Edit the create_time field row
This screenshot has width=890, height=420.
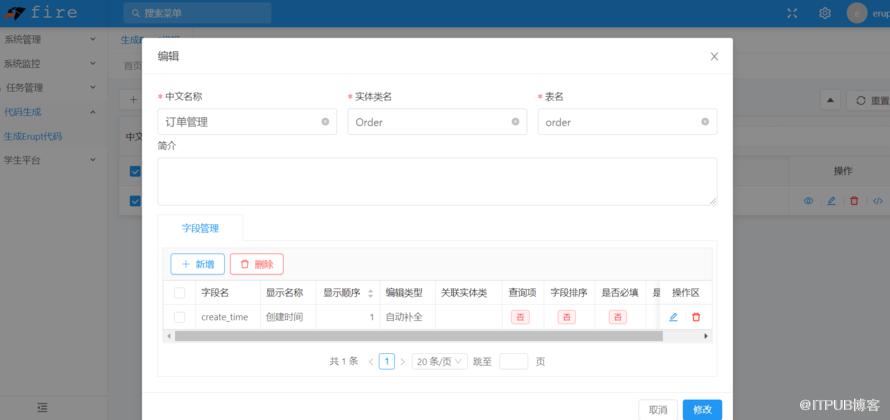(673, 317)
